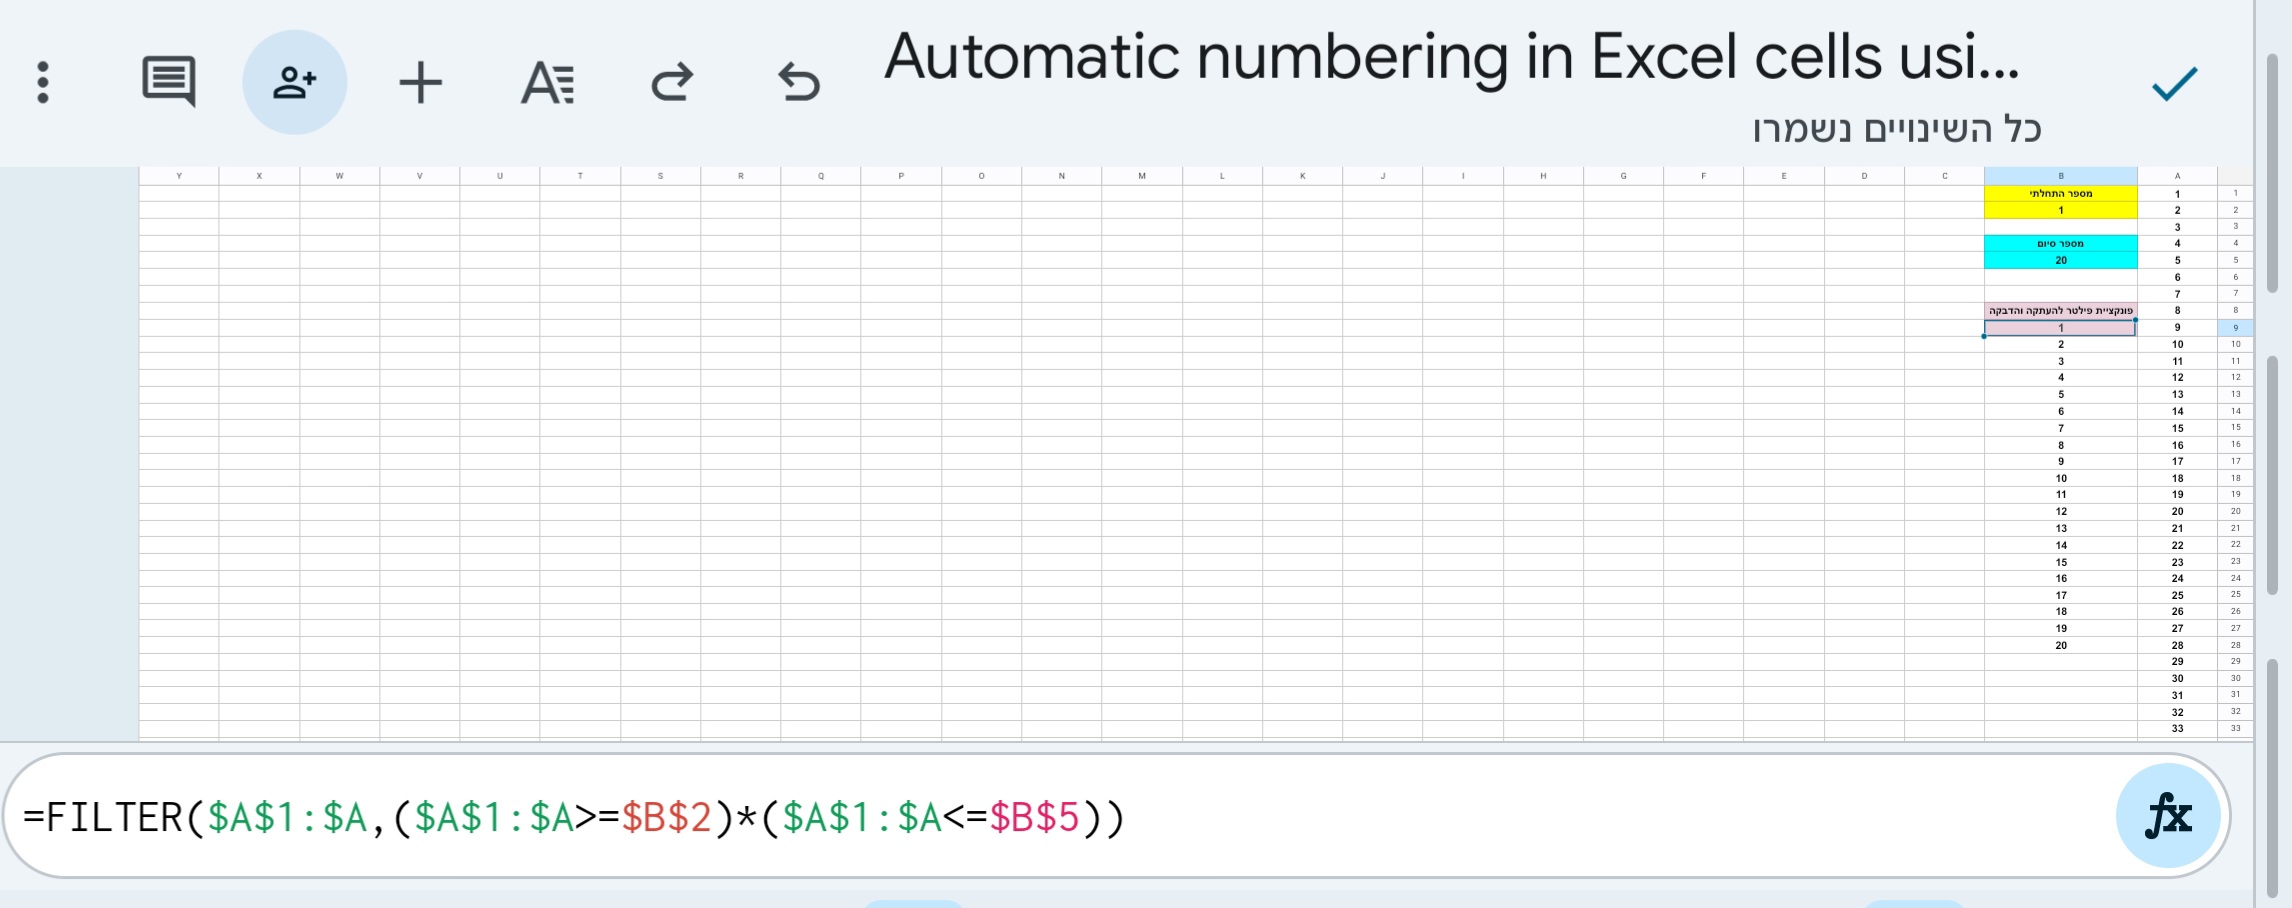Select the yellow cell containing 1
2292x908 pixels.
pyautogui.click(x=2060, y=210)
